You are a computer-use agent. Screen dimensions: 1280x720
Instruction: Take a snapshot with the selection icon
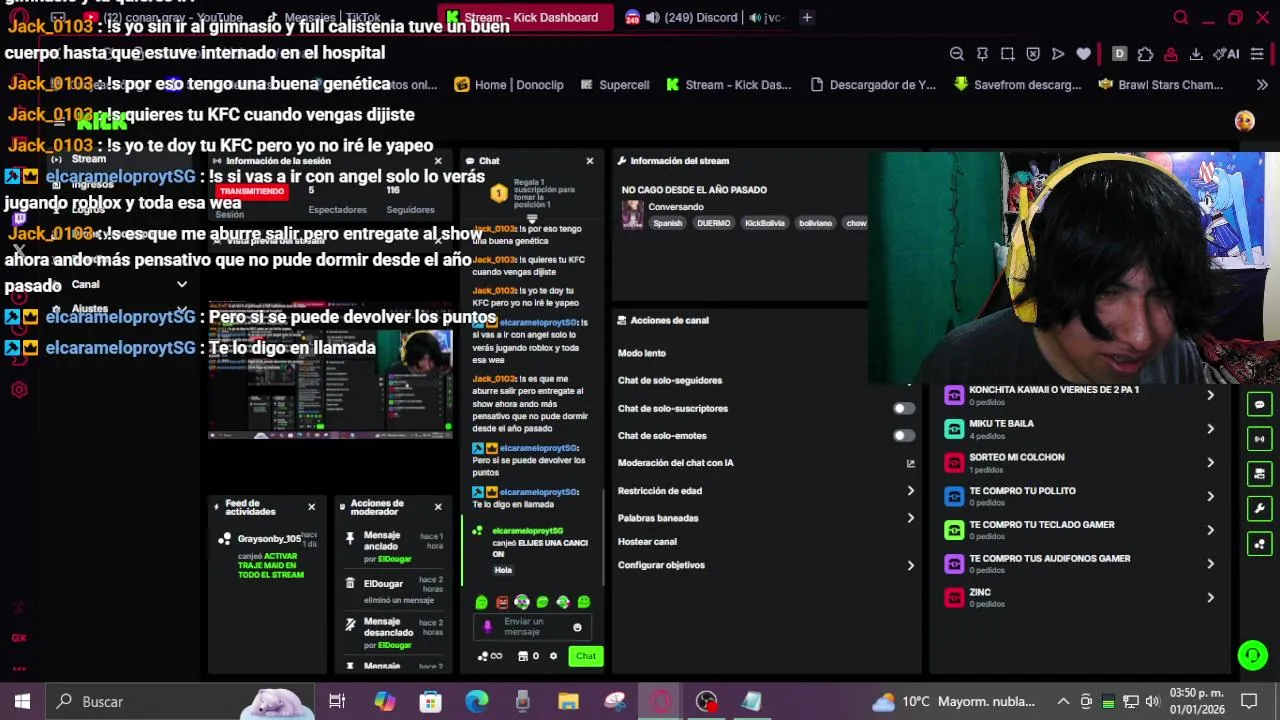1007,54
